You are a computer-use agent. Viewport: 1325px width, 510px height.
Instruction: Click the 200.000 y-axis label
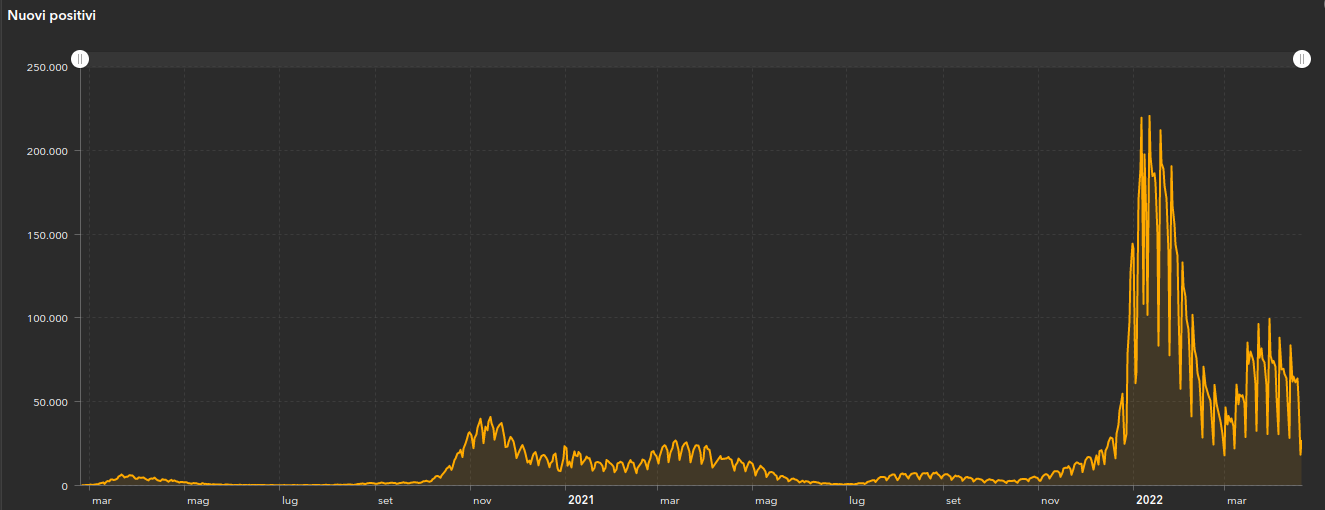tap(48, 151)
